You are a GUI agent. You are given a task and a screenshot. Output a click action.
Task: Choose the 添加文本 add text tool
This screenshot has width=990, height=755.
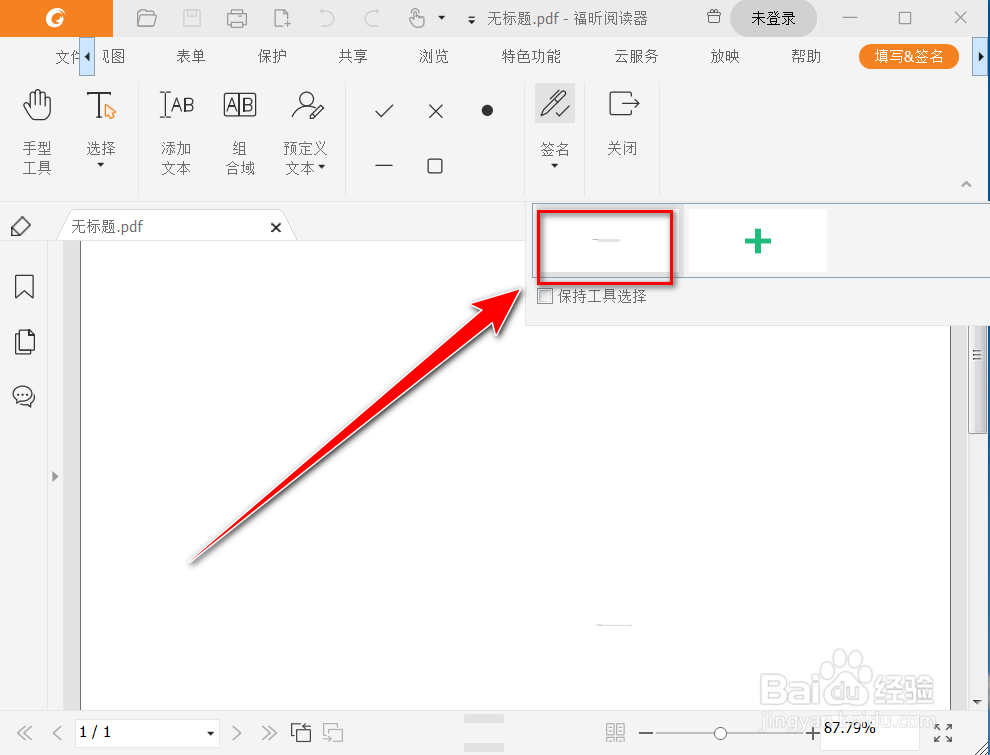pos(176,132)
